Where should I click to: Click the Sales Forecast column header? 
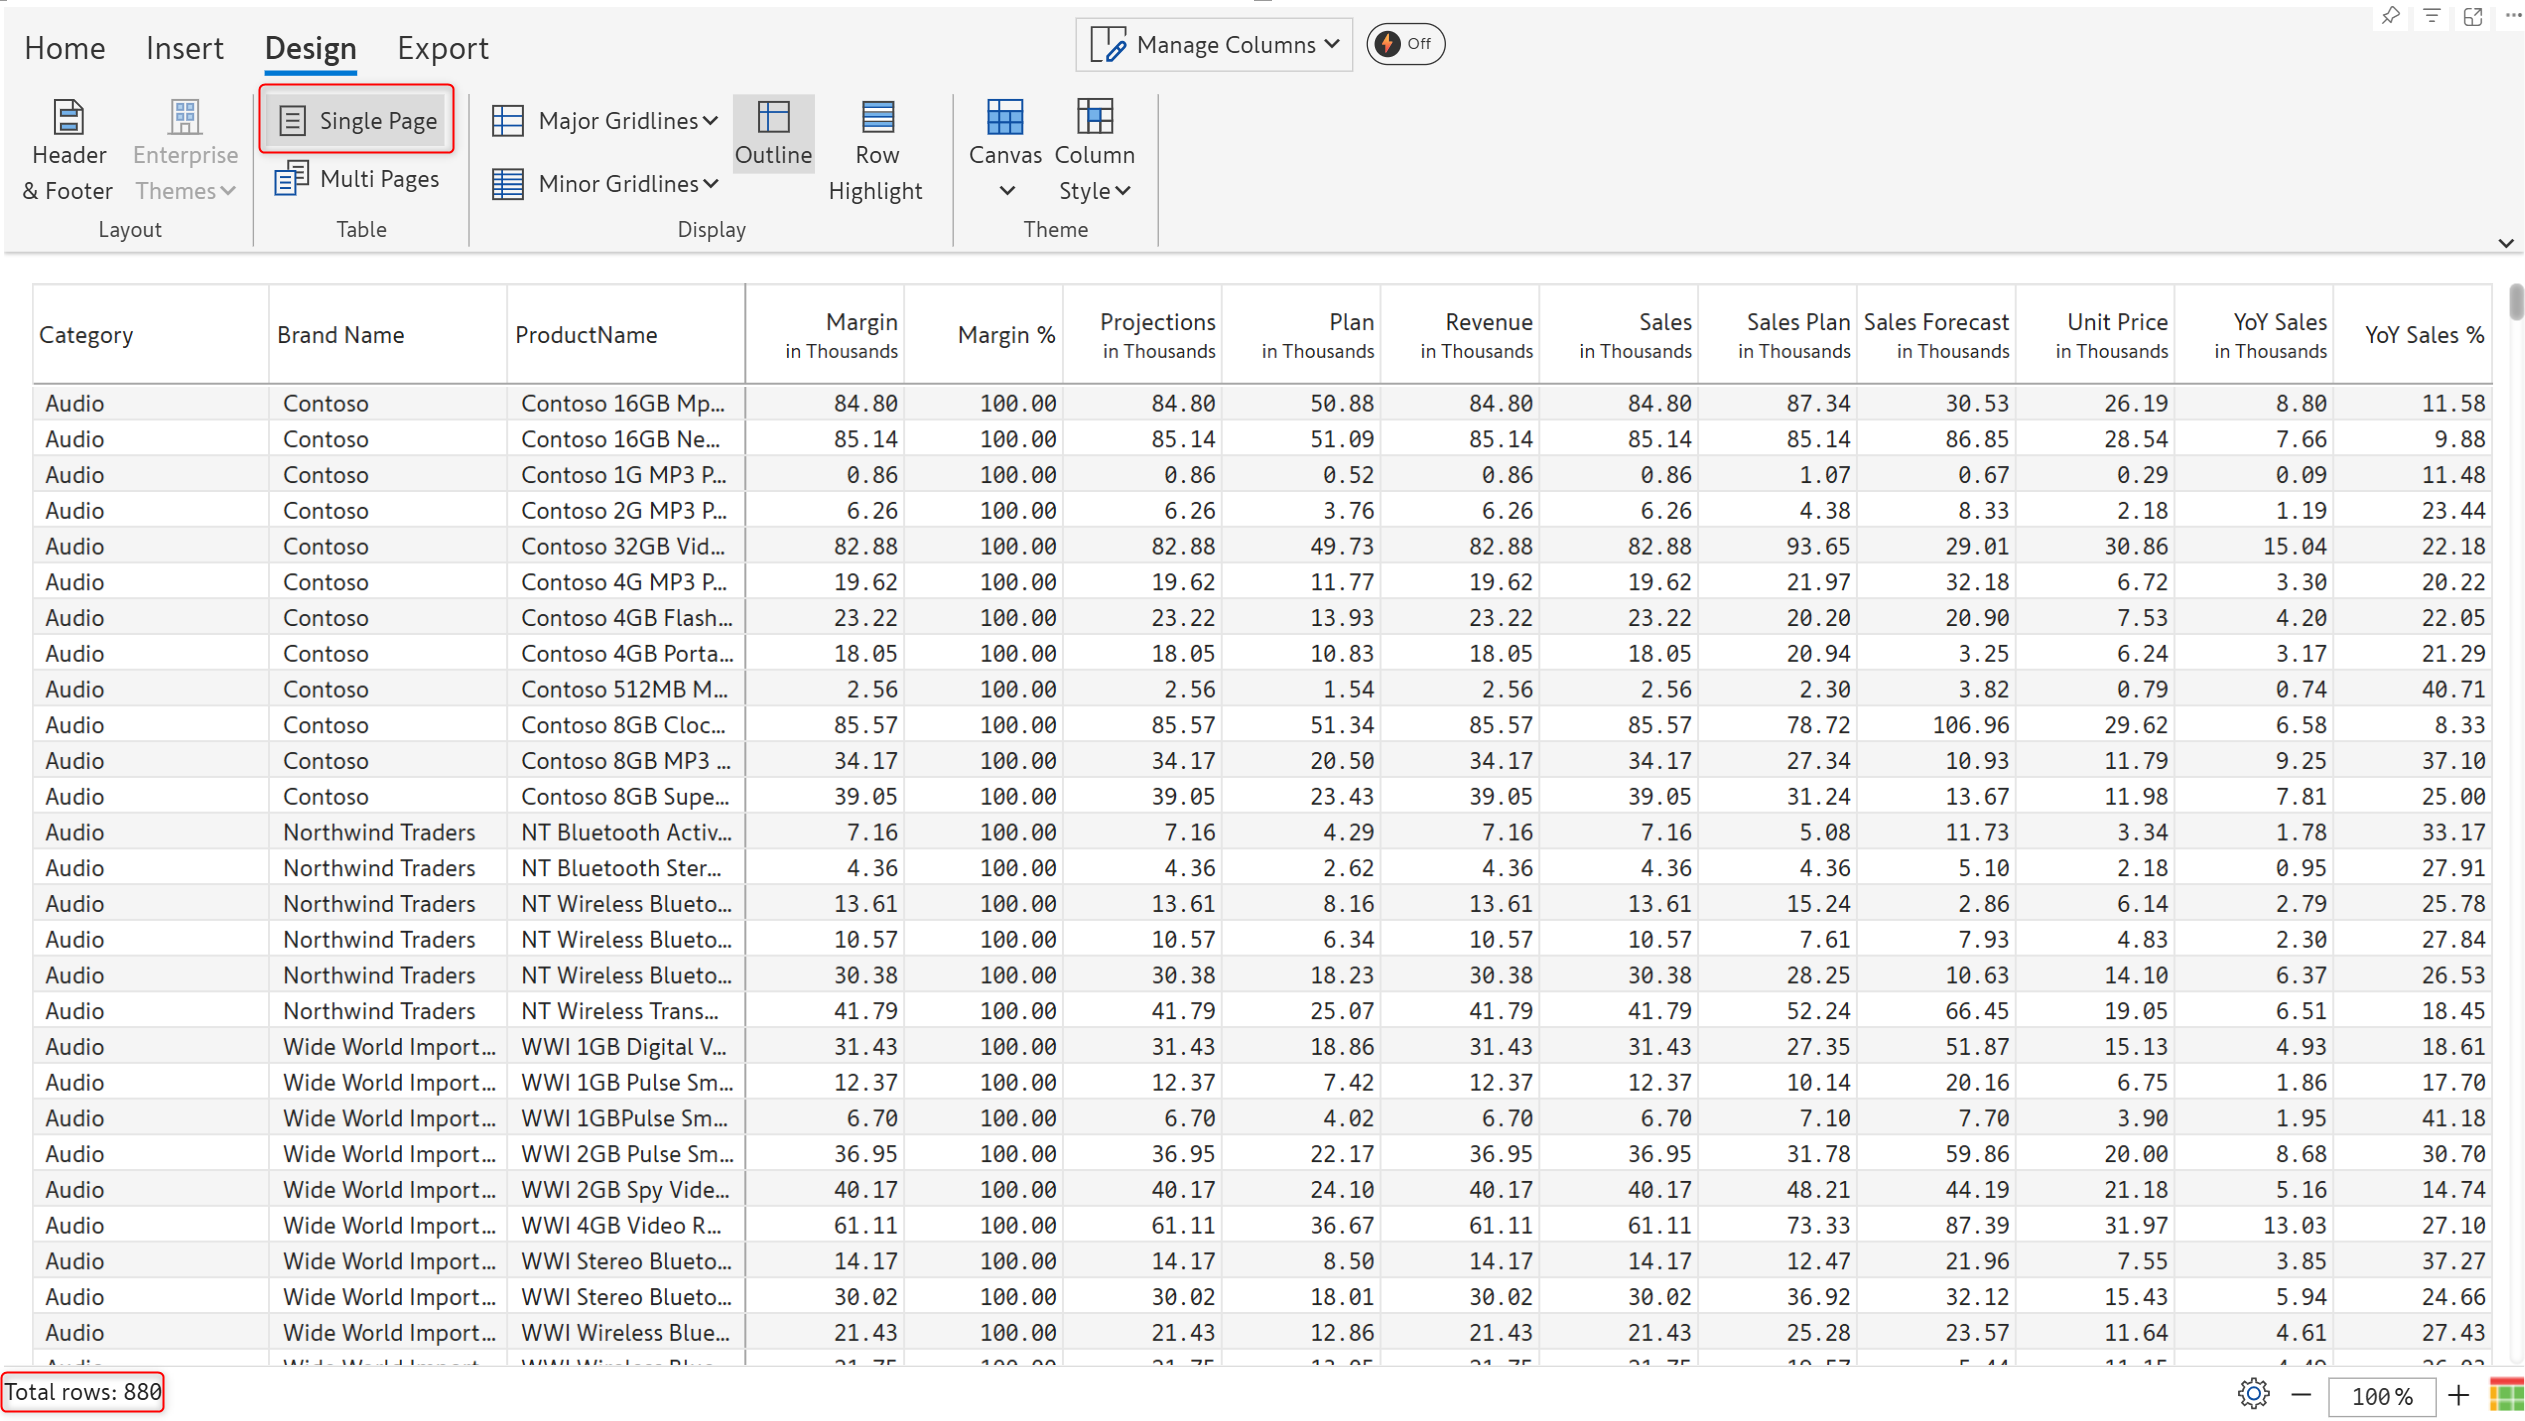point(1935,334)
